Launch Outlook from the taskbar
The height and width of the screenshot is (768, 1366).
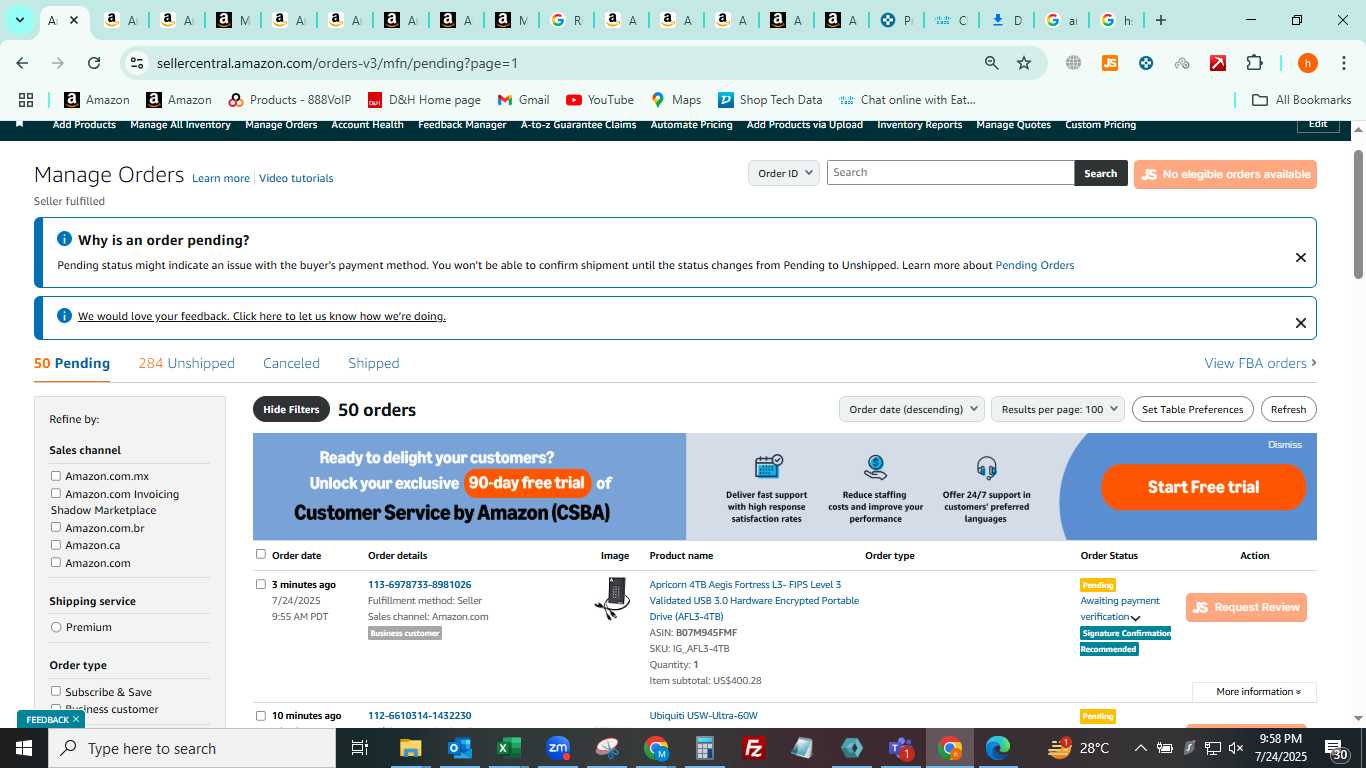[x=460, y=748]
